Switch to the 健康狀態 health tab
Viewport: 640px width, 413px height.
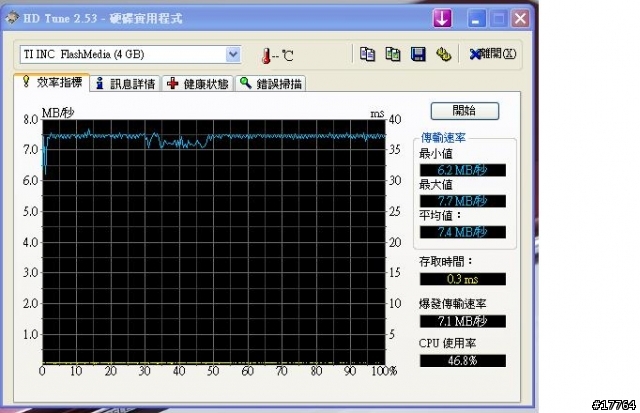(198, 84)
